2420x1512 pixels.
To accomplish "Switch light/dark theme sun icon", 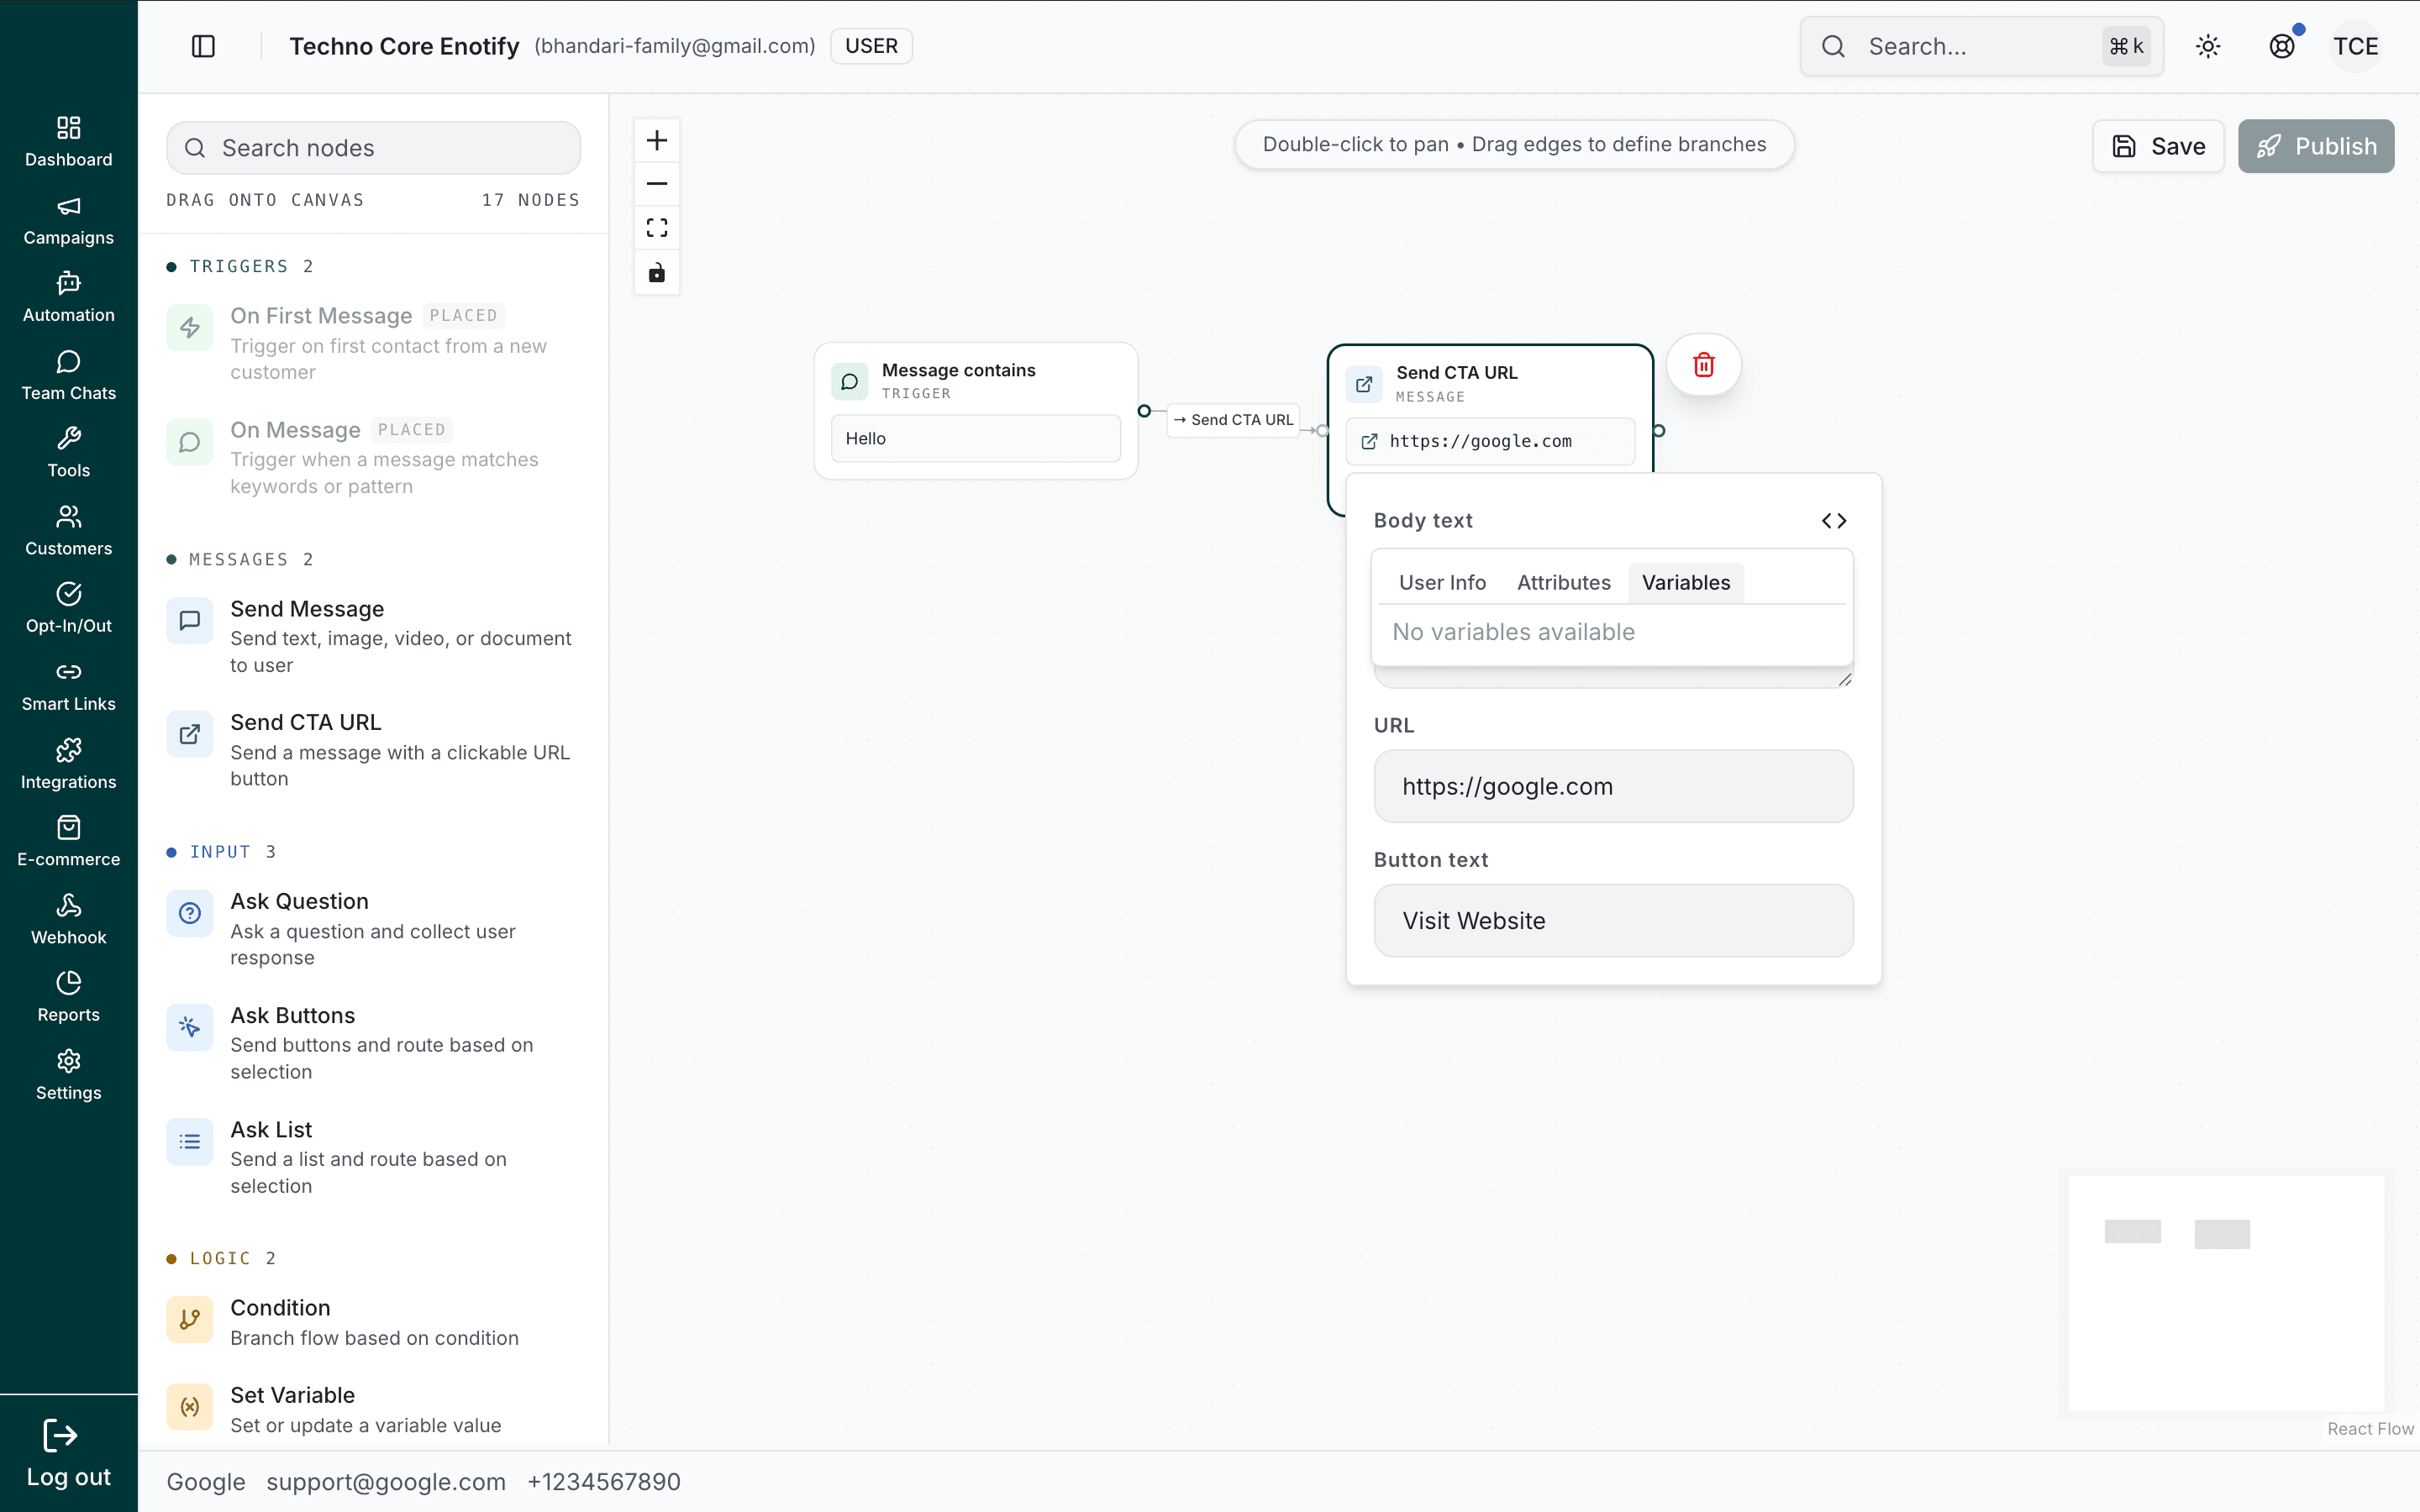I will coord(2208,46).
